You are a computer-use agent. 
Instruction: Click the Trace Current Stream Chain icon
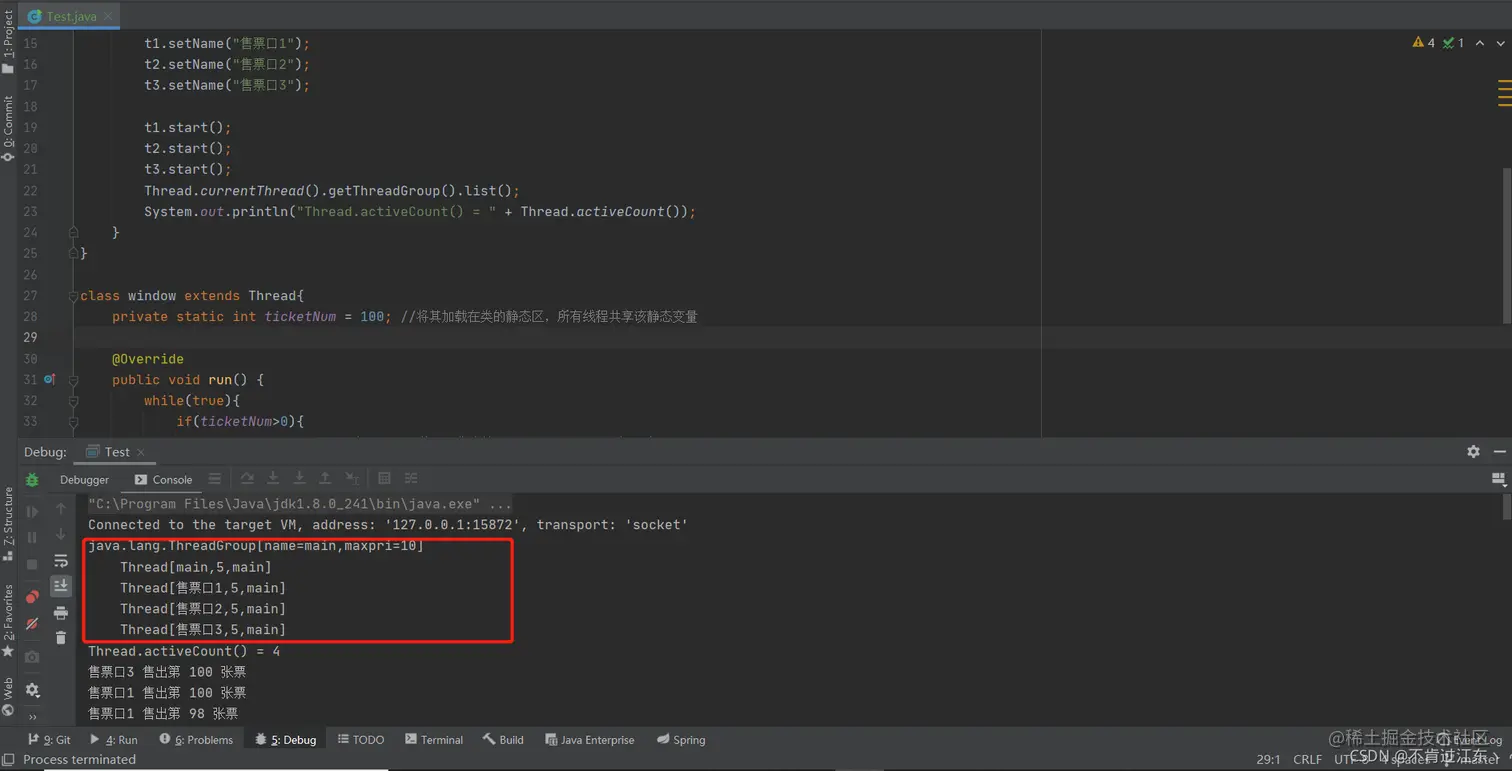pos(411,479)
